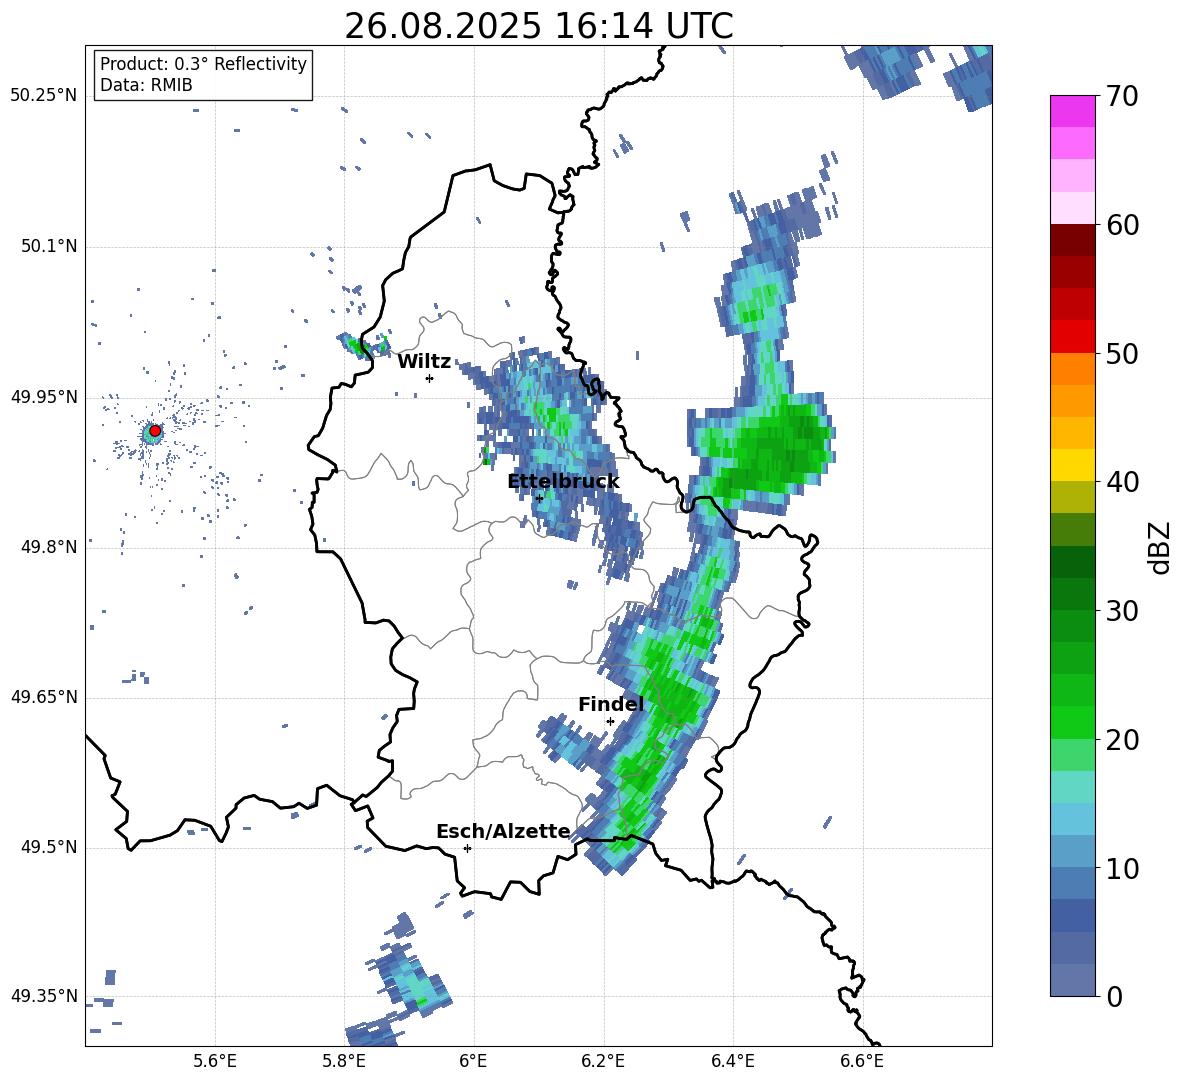1184x1081 pixels.
Task: Click the cross marker at Findel
Action: [x=610, y=722]
